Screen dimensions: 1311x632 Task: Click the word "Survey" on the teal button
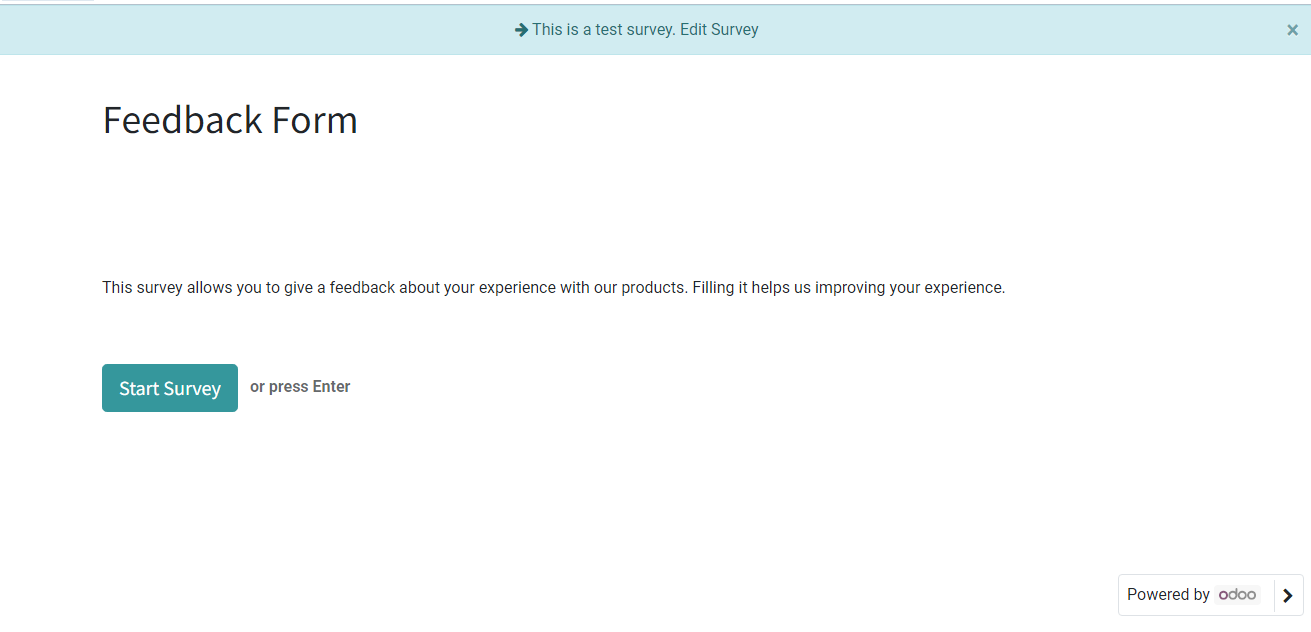click(x=193, y=389)
